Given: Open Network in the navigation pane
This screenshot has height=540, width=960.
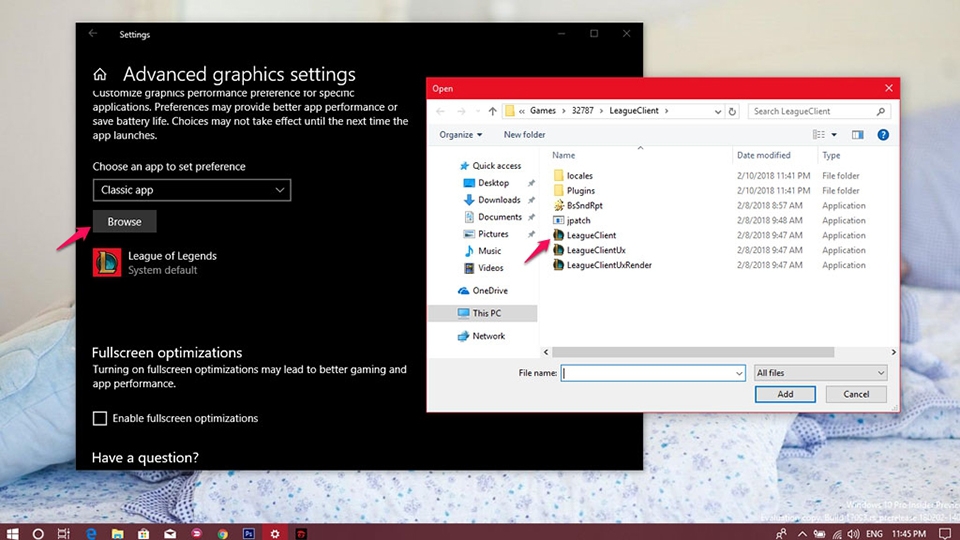Looking at the screenshot, I should pos(482,336).
